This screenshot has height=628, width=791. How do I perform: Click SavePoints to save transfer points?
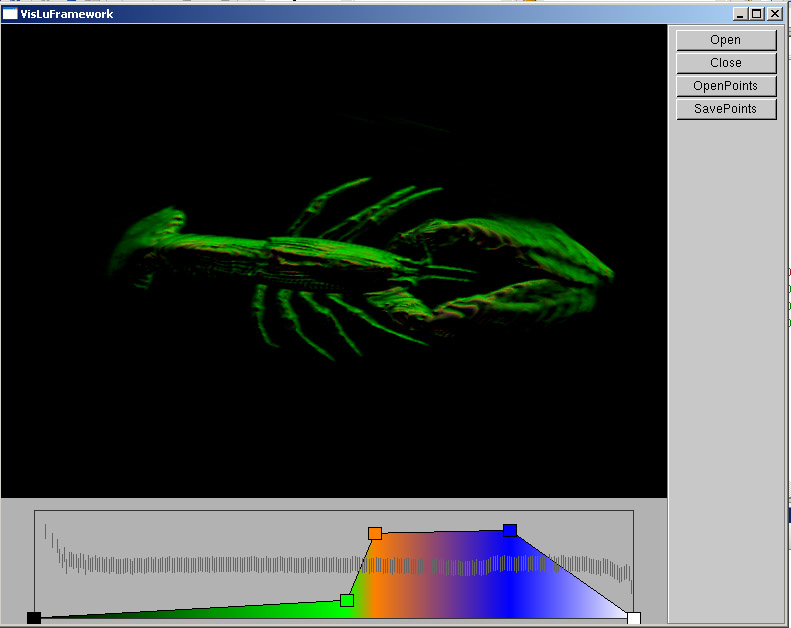coord(726,109)
